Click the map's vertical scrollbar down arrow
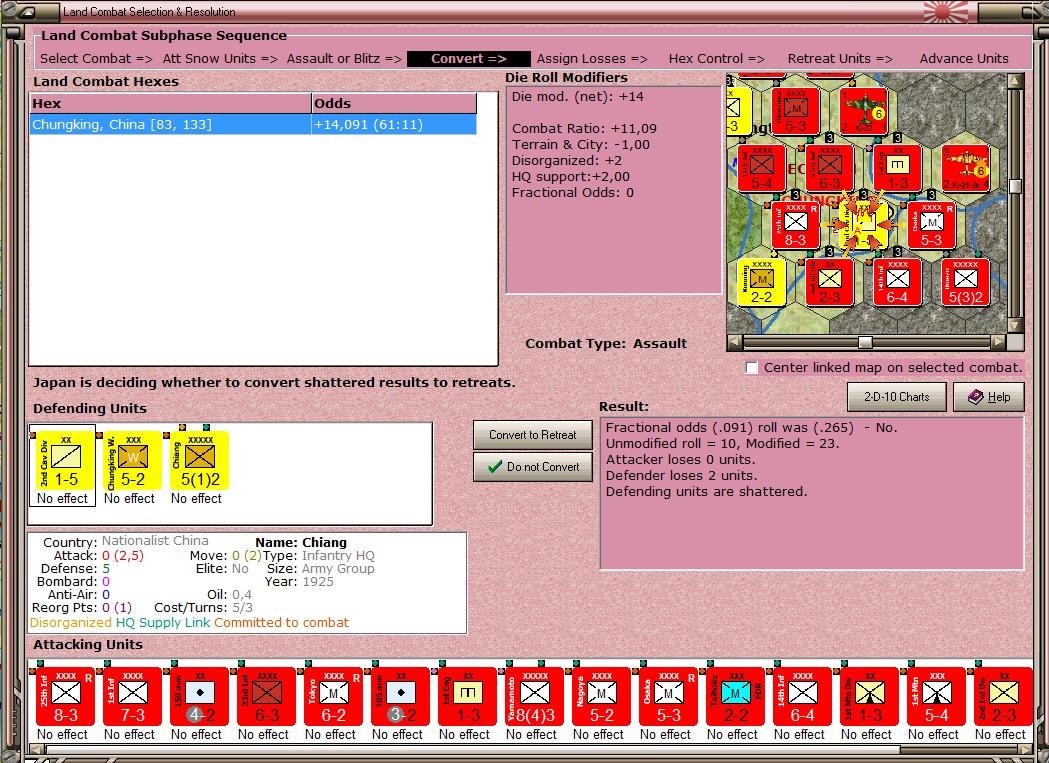Image resolution: width=1049 pixels, height=763 pixels. (x=1015, y=326)
